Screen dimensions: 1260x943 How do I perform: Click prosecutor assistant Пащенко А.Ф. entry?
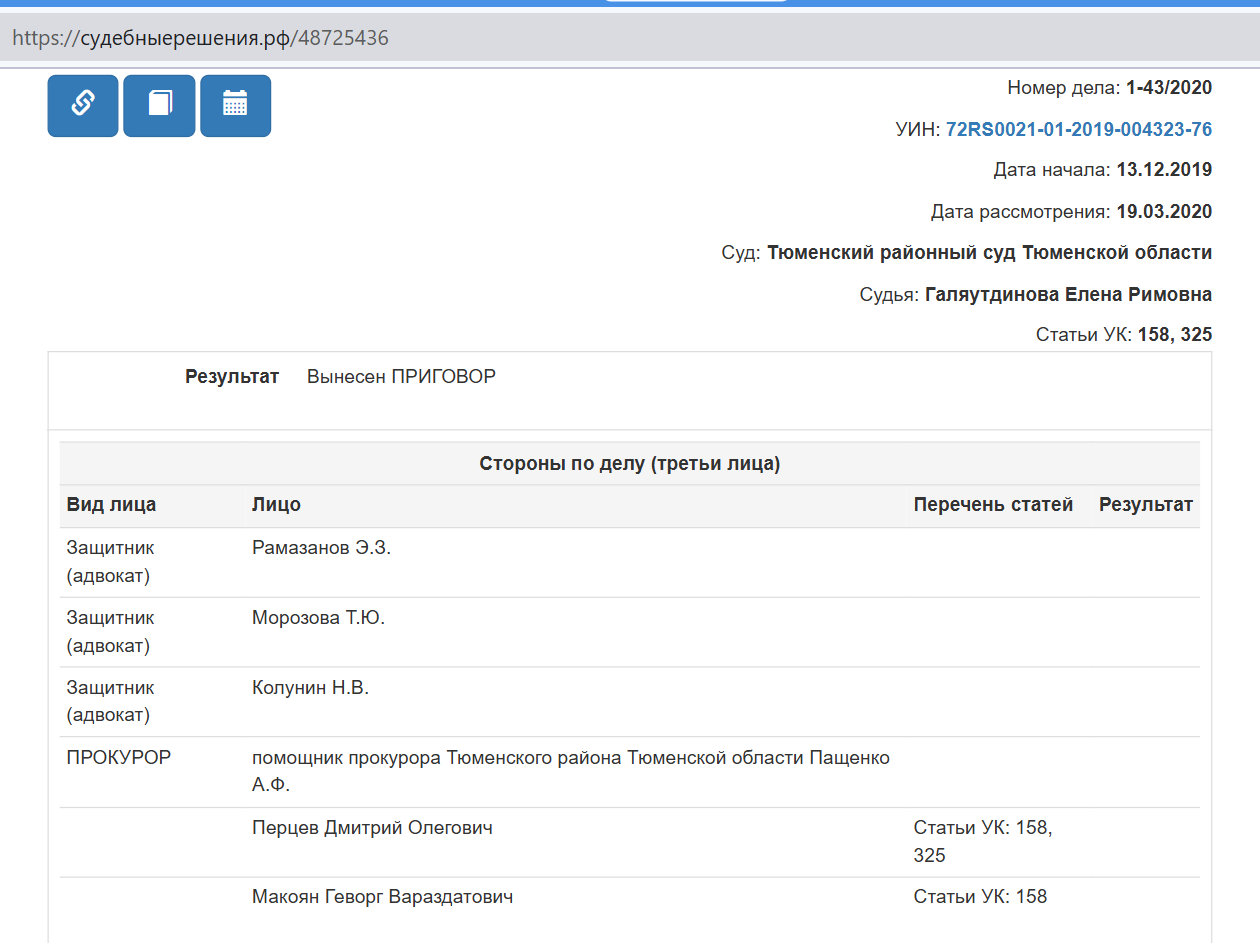click(x=571, y=772)
